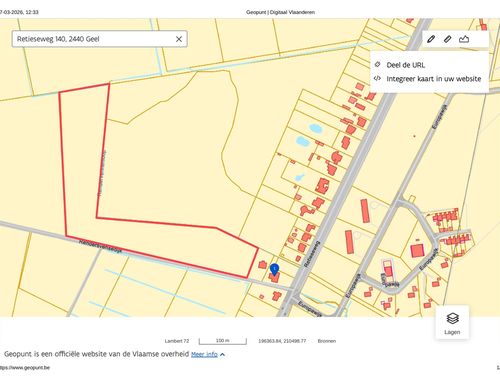Click the code icon beside Integreer kaart
This screenshot has width=500, height=380.
pyautogui.click(x=377, y=79)
